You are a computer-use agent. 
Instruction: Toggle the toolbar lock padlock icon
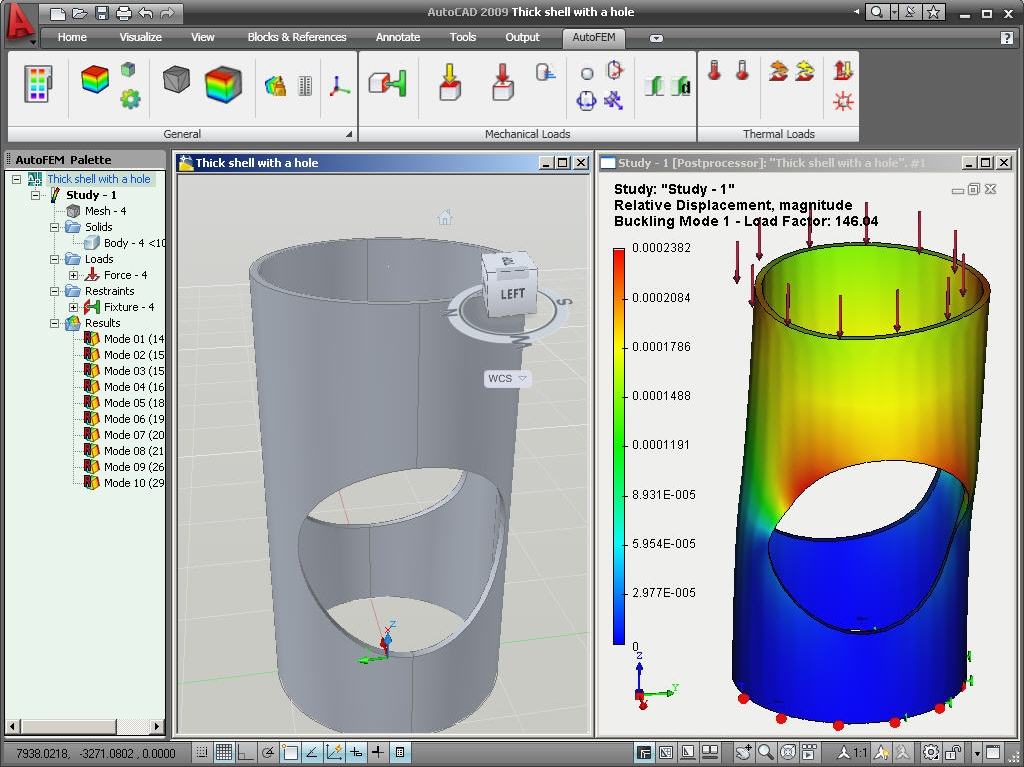(x=953, y=753)
